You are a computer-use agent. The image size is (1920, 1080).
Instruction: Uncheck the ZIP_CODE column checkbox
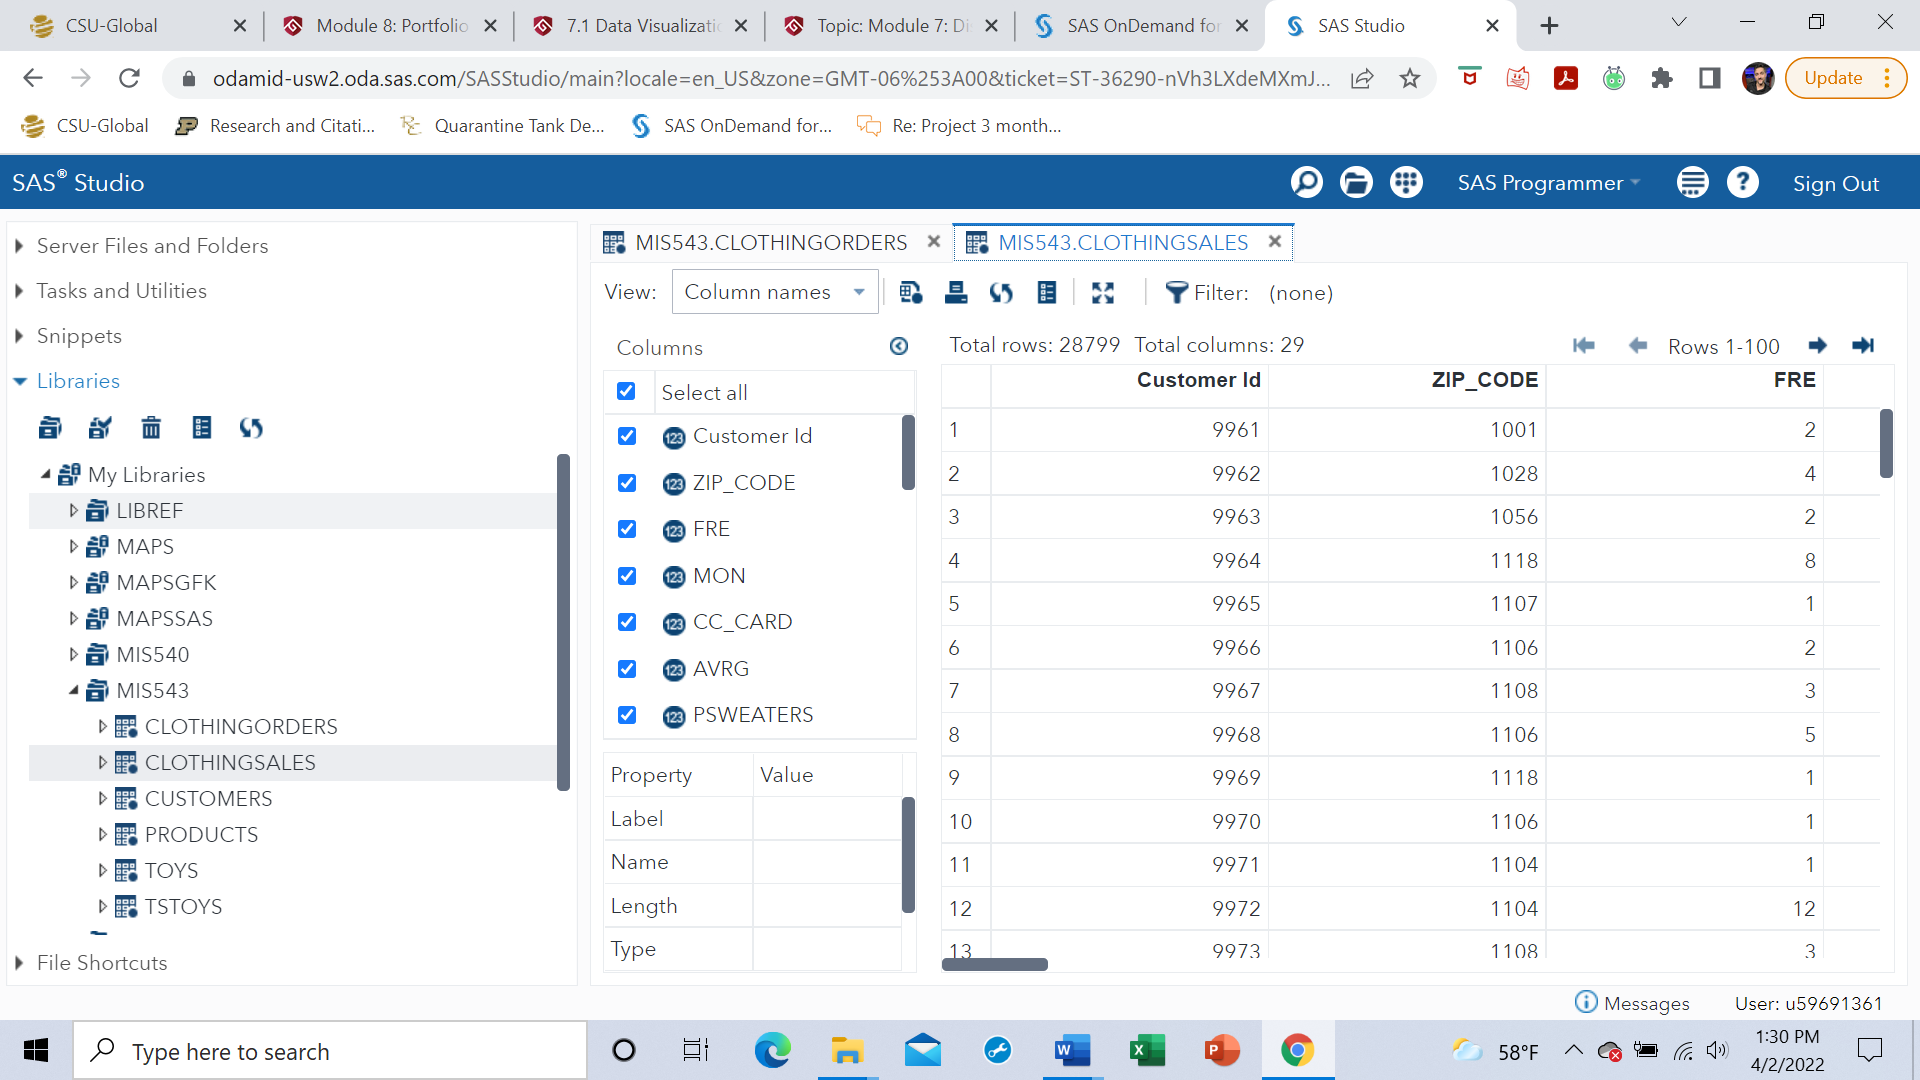click(627, 483)
